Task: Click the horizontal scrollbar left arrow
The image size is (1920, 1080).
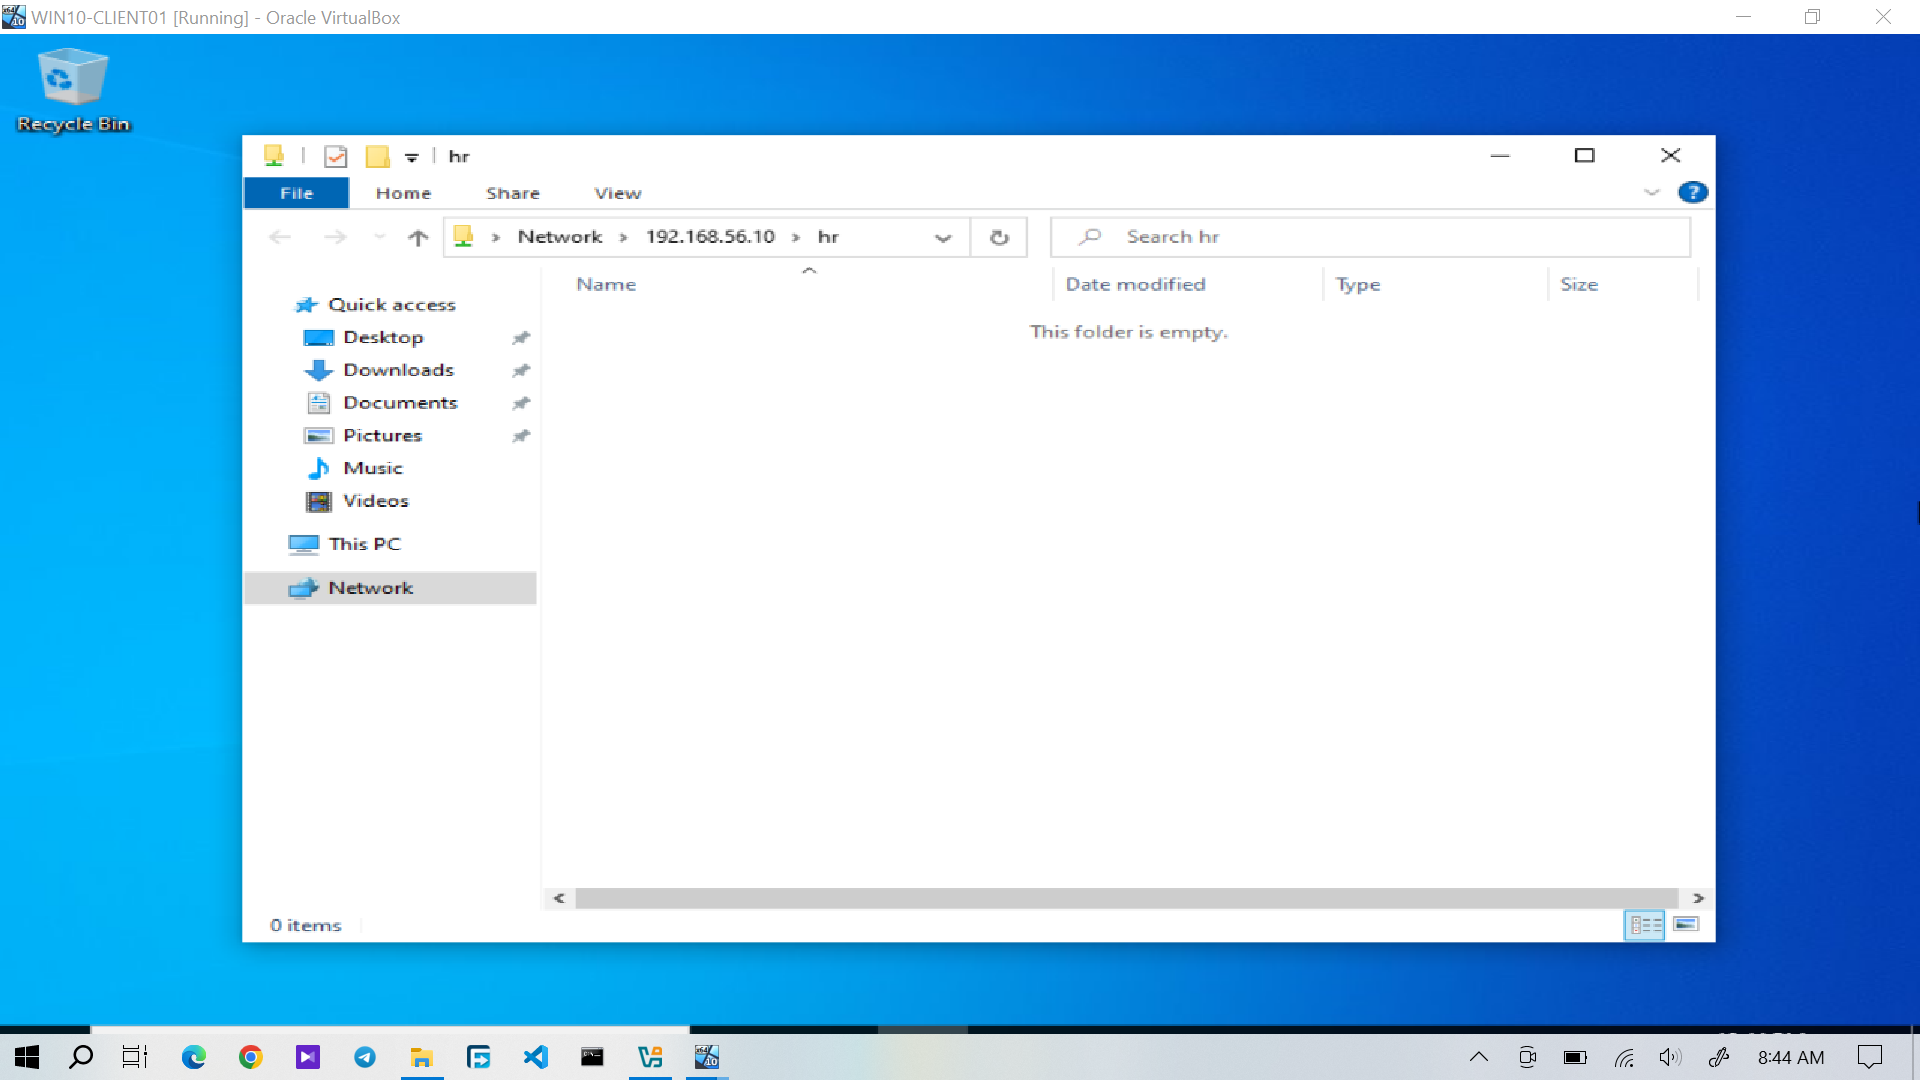Action: click(x=559, y=898)
